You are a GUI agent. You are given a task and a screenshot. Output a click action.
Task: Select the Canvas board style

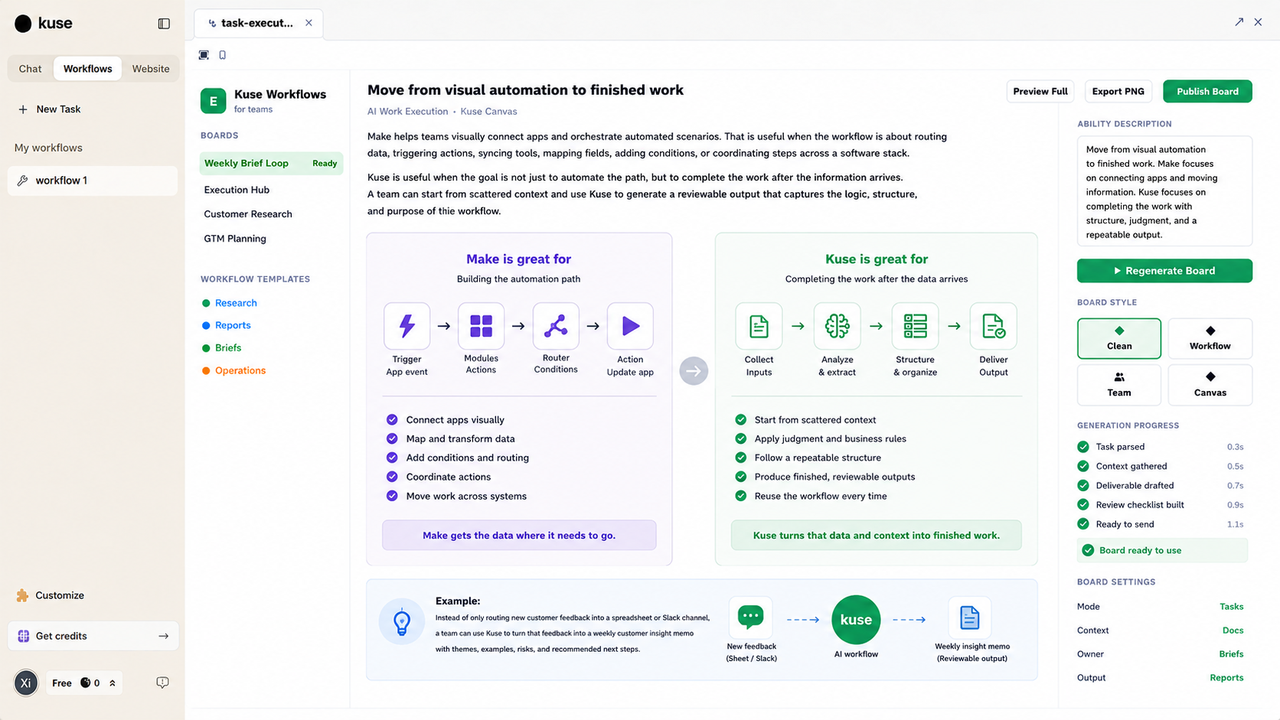1210,385
